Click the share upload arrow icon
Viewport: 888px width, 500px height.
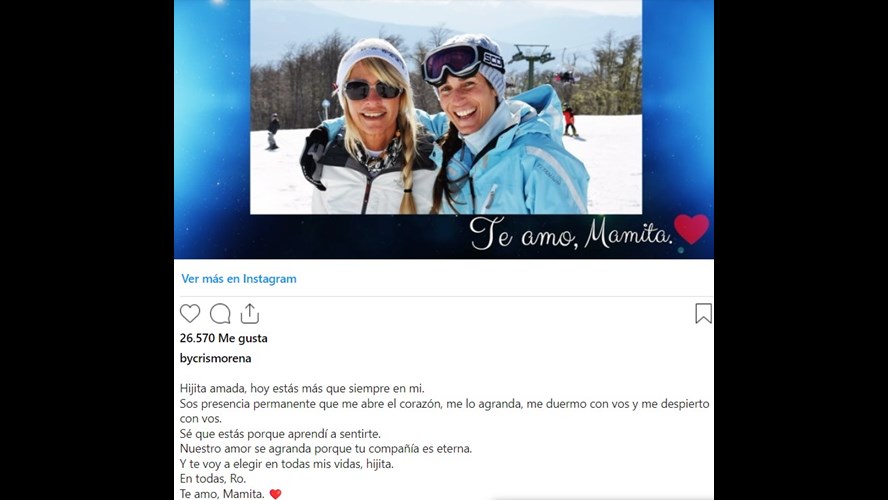(250, 313)
